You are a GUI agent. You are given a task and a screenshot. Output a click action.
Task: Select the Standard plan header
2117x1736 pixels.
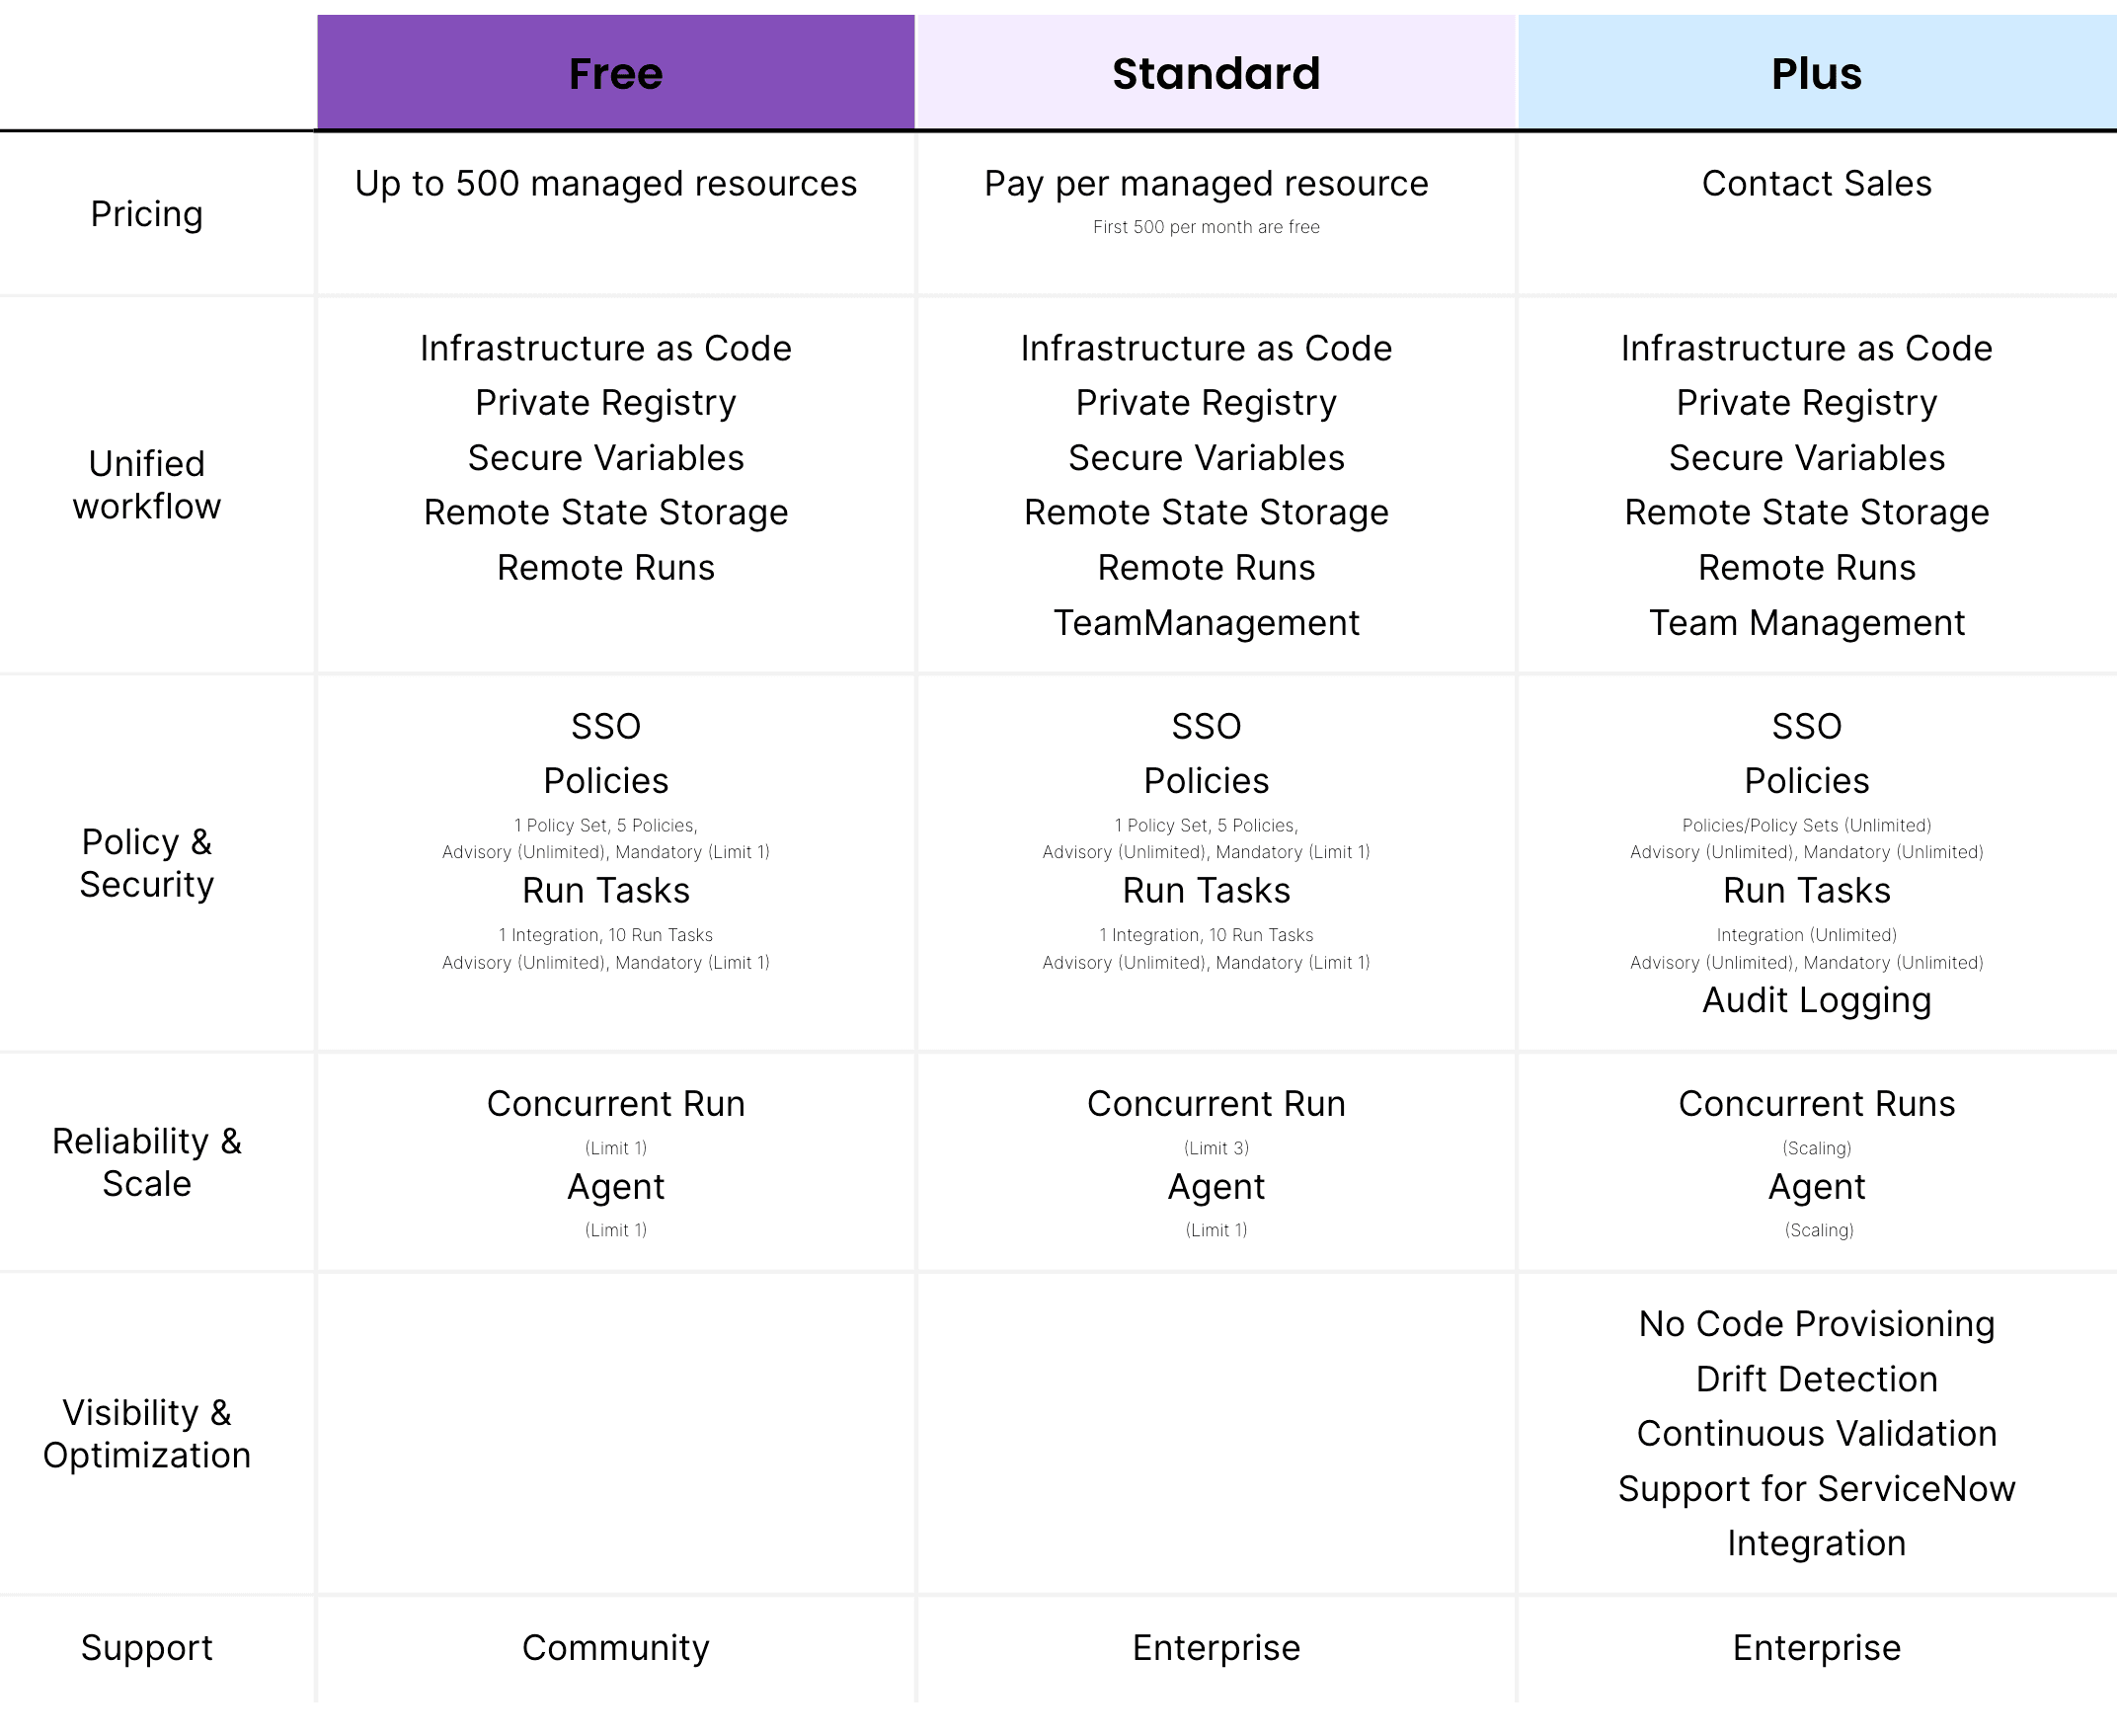1215,73
